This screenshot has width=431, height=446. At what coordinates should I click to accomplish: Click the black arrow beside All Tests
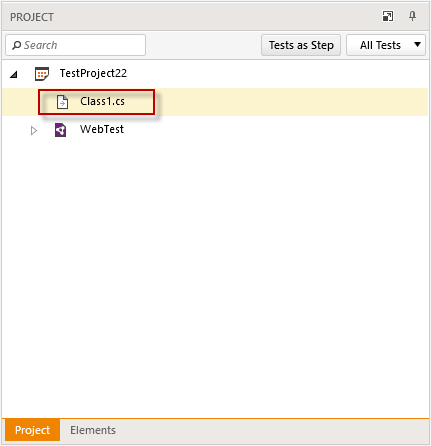tap(417, 44)
